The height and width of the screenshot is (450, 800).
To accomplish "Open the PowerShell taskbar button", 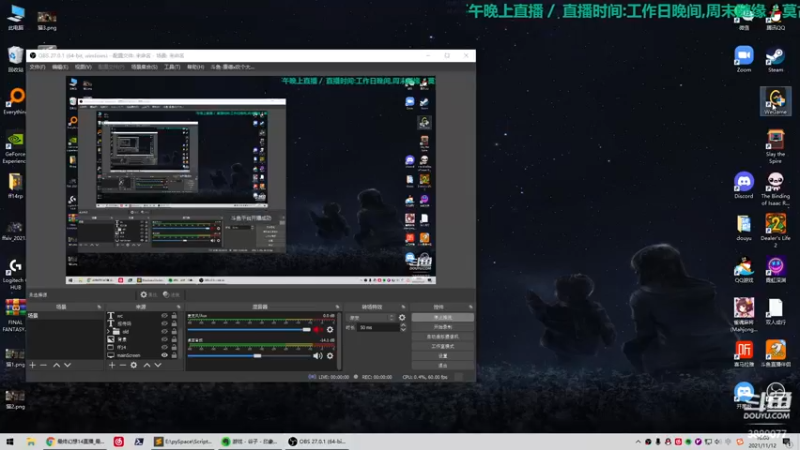I will tap(139, 442).
